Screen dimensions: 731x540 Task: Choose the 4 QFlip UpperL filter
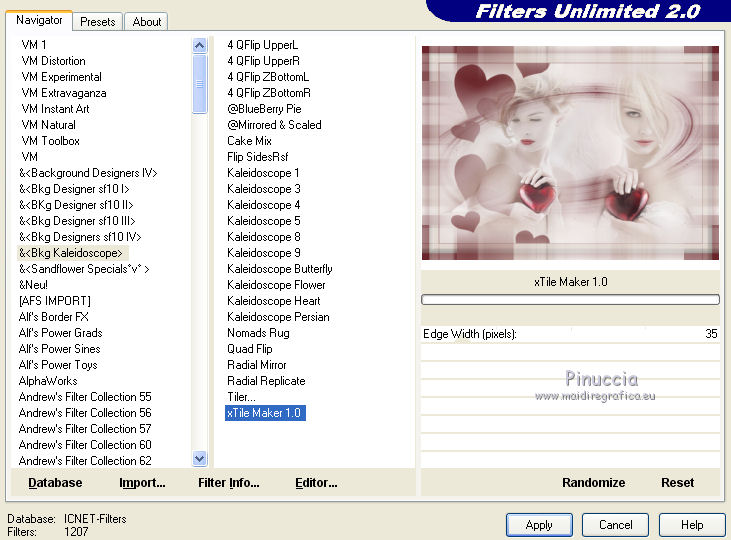coord(262,45)
